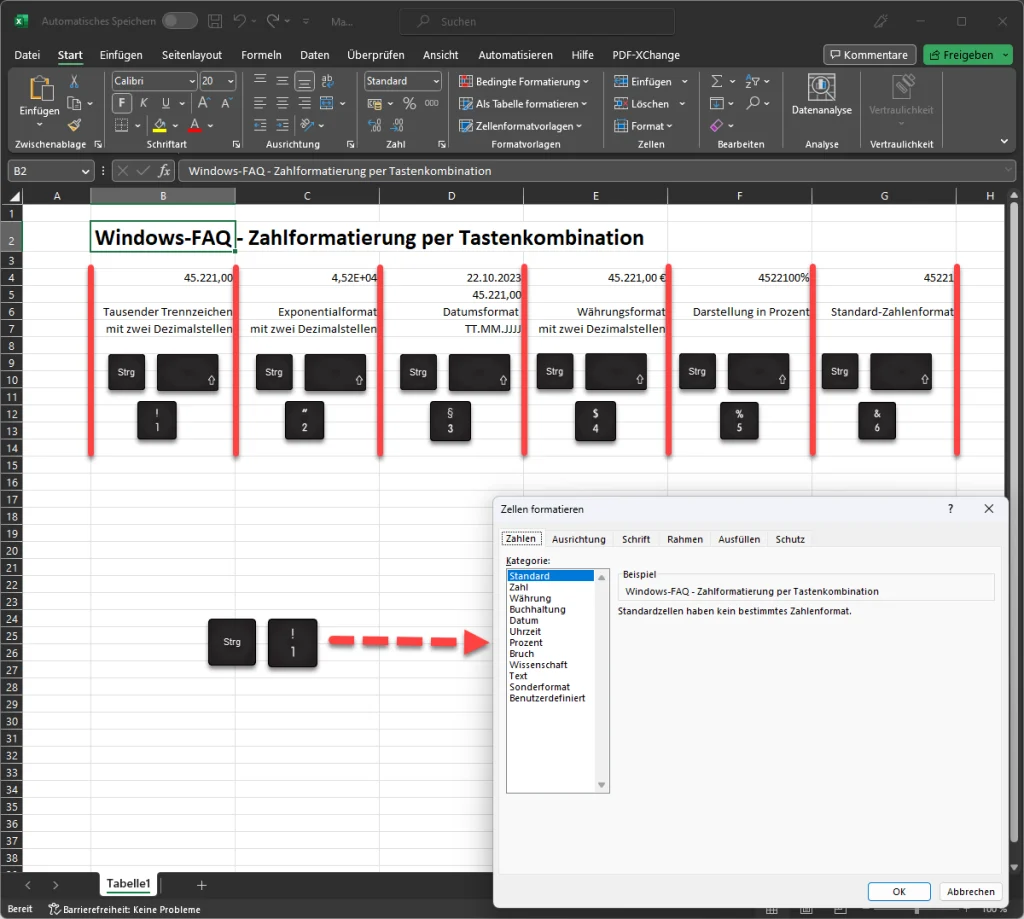Cut the selection with the scissors icon
Image resolution: width=1024 pixels, height=919 pixels.
(74, 81)
